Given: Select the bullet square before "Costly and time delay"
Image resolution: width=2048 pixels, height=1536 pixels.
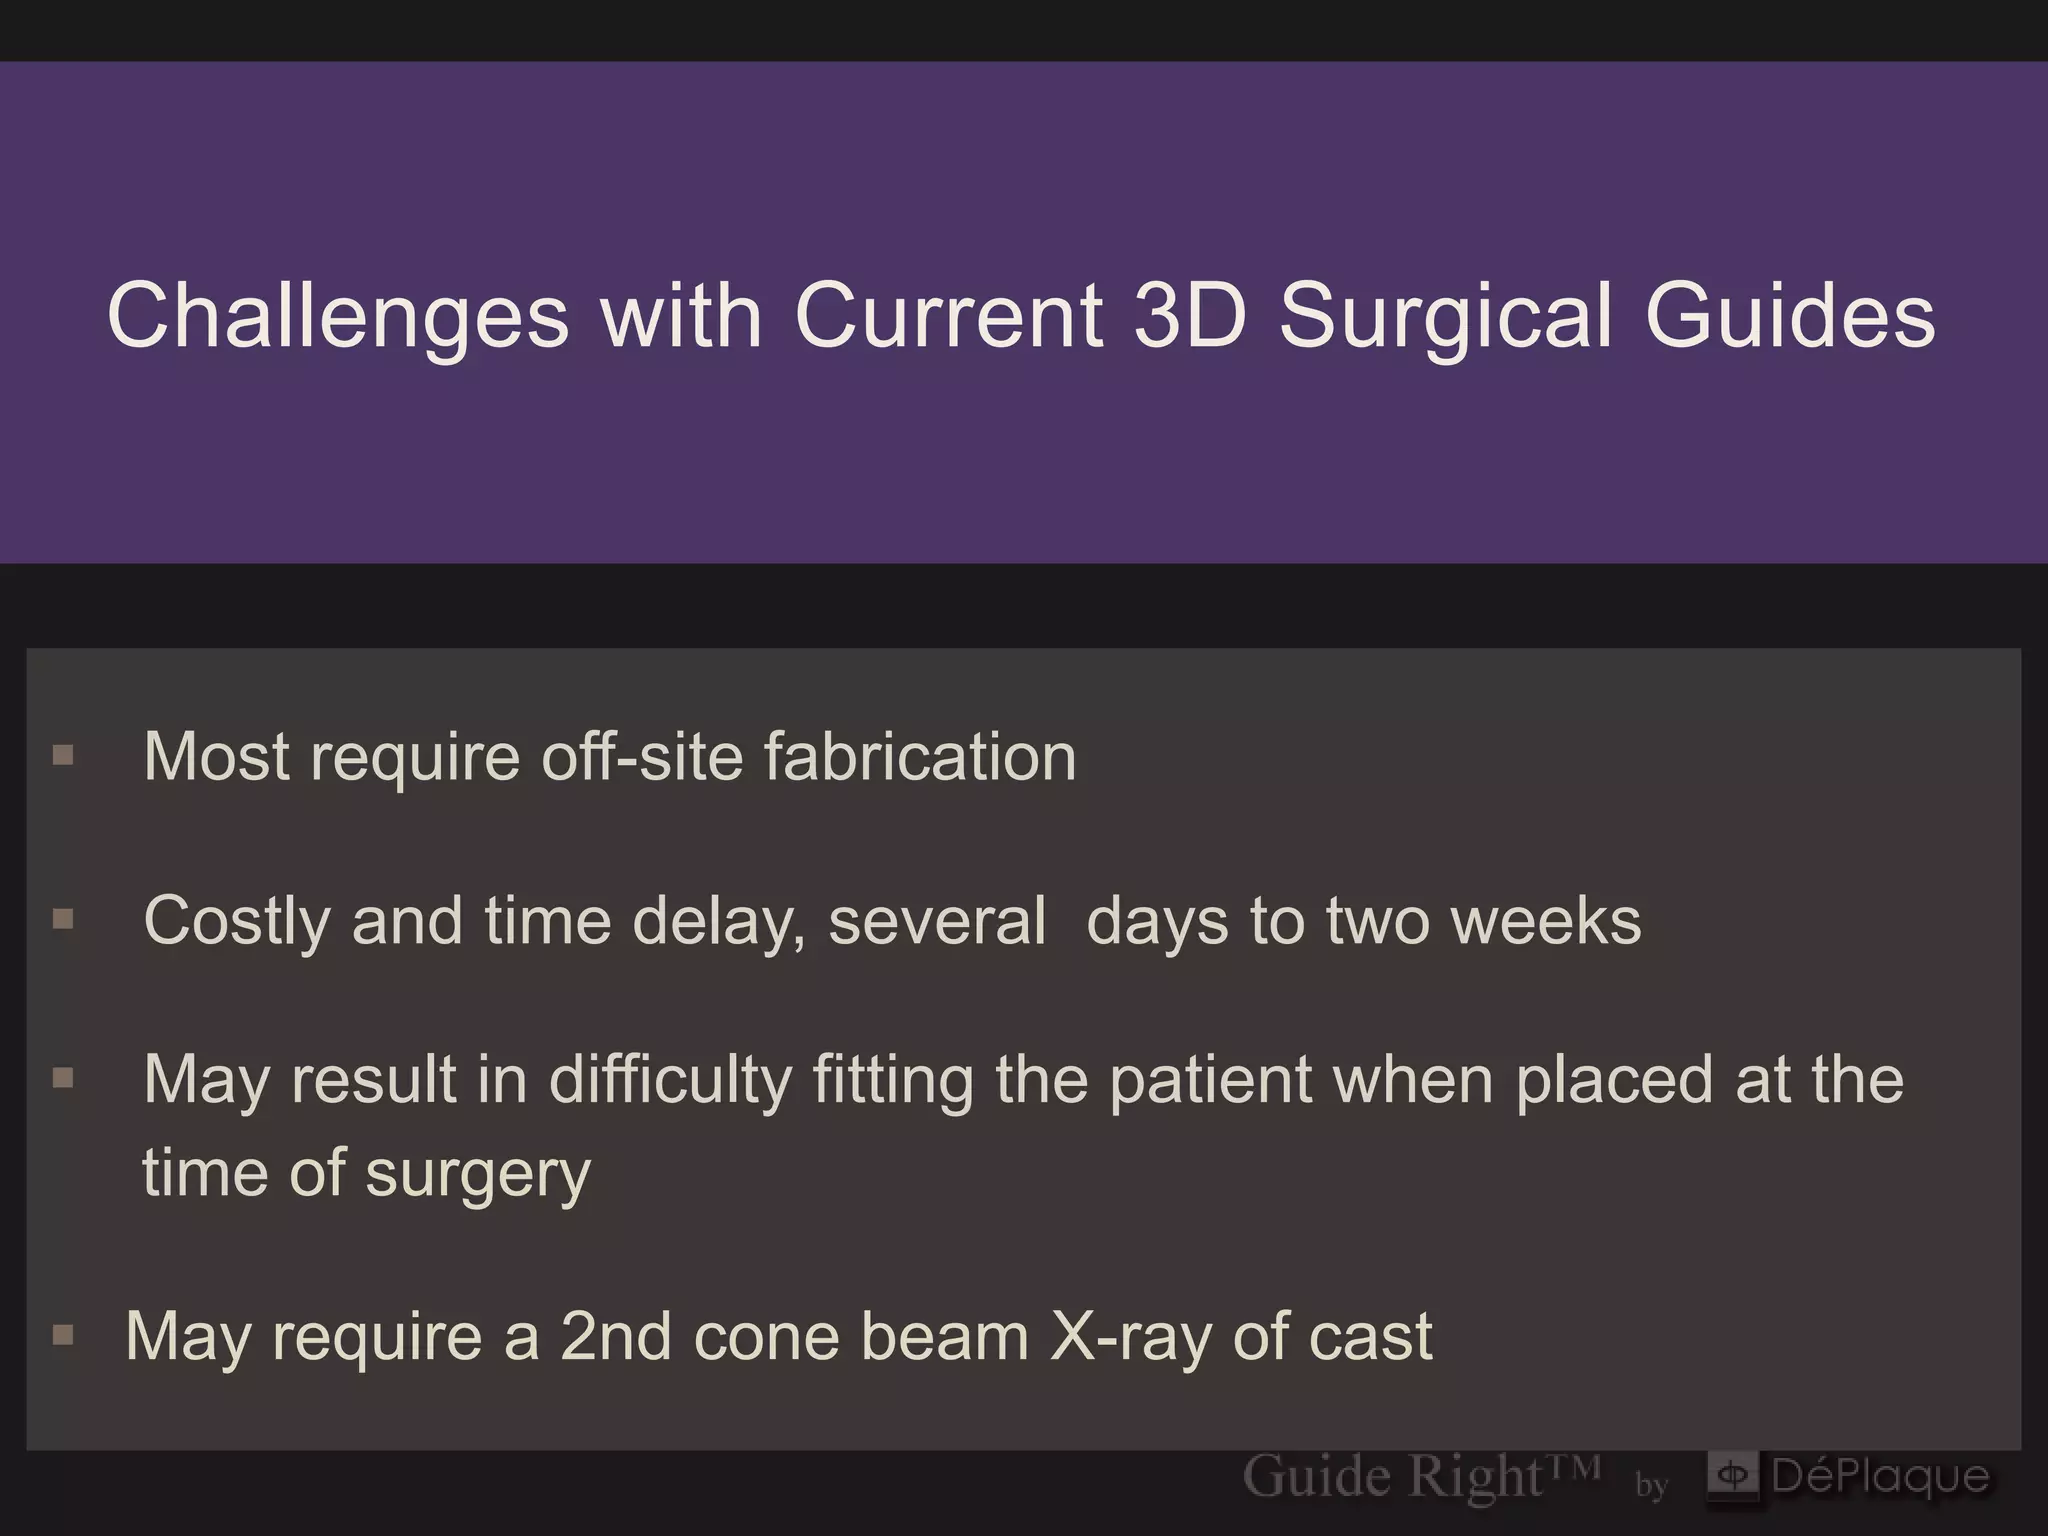Looking at the screenshot, I should [63, 918].
